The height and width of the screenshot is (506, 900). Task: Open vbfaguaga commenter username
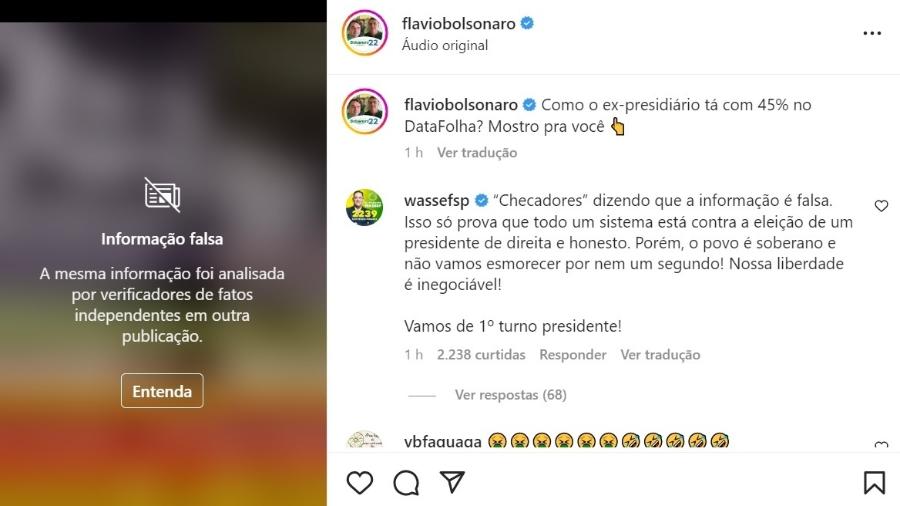point(443,442)
